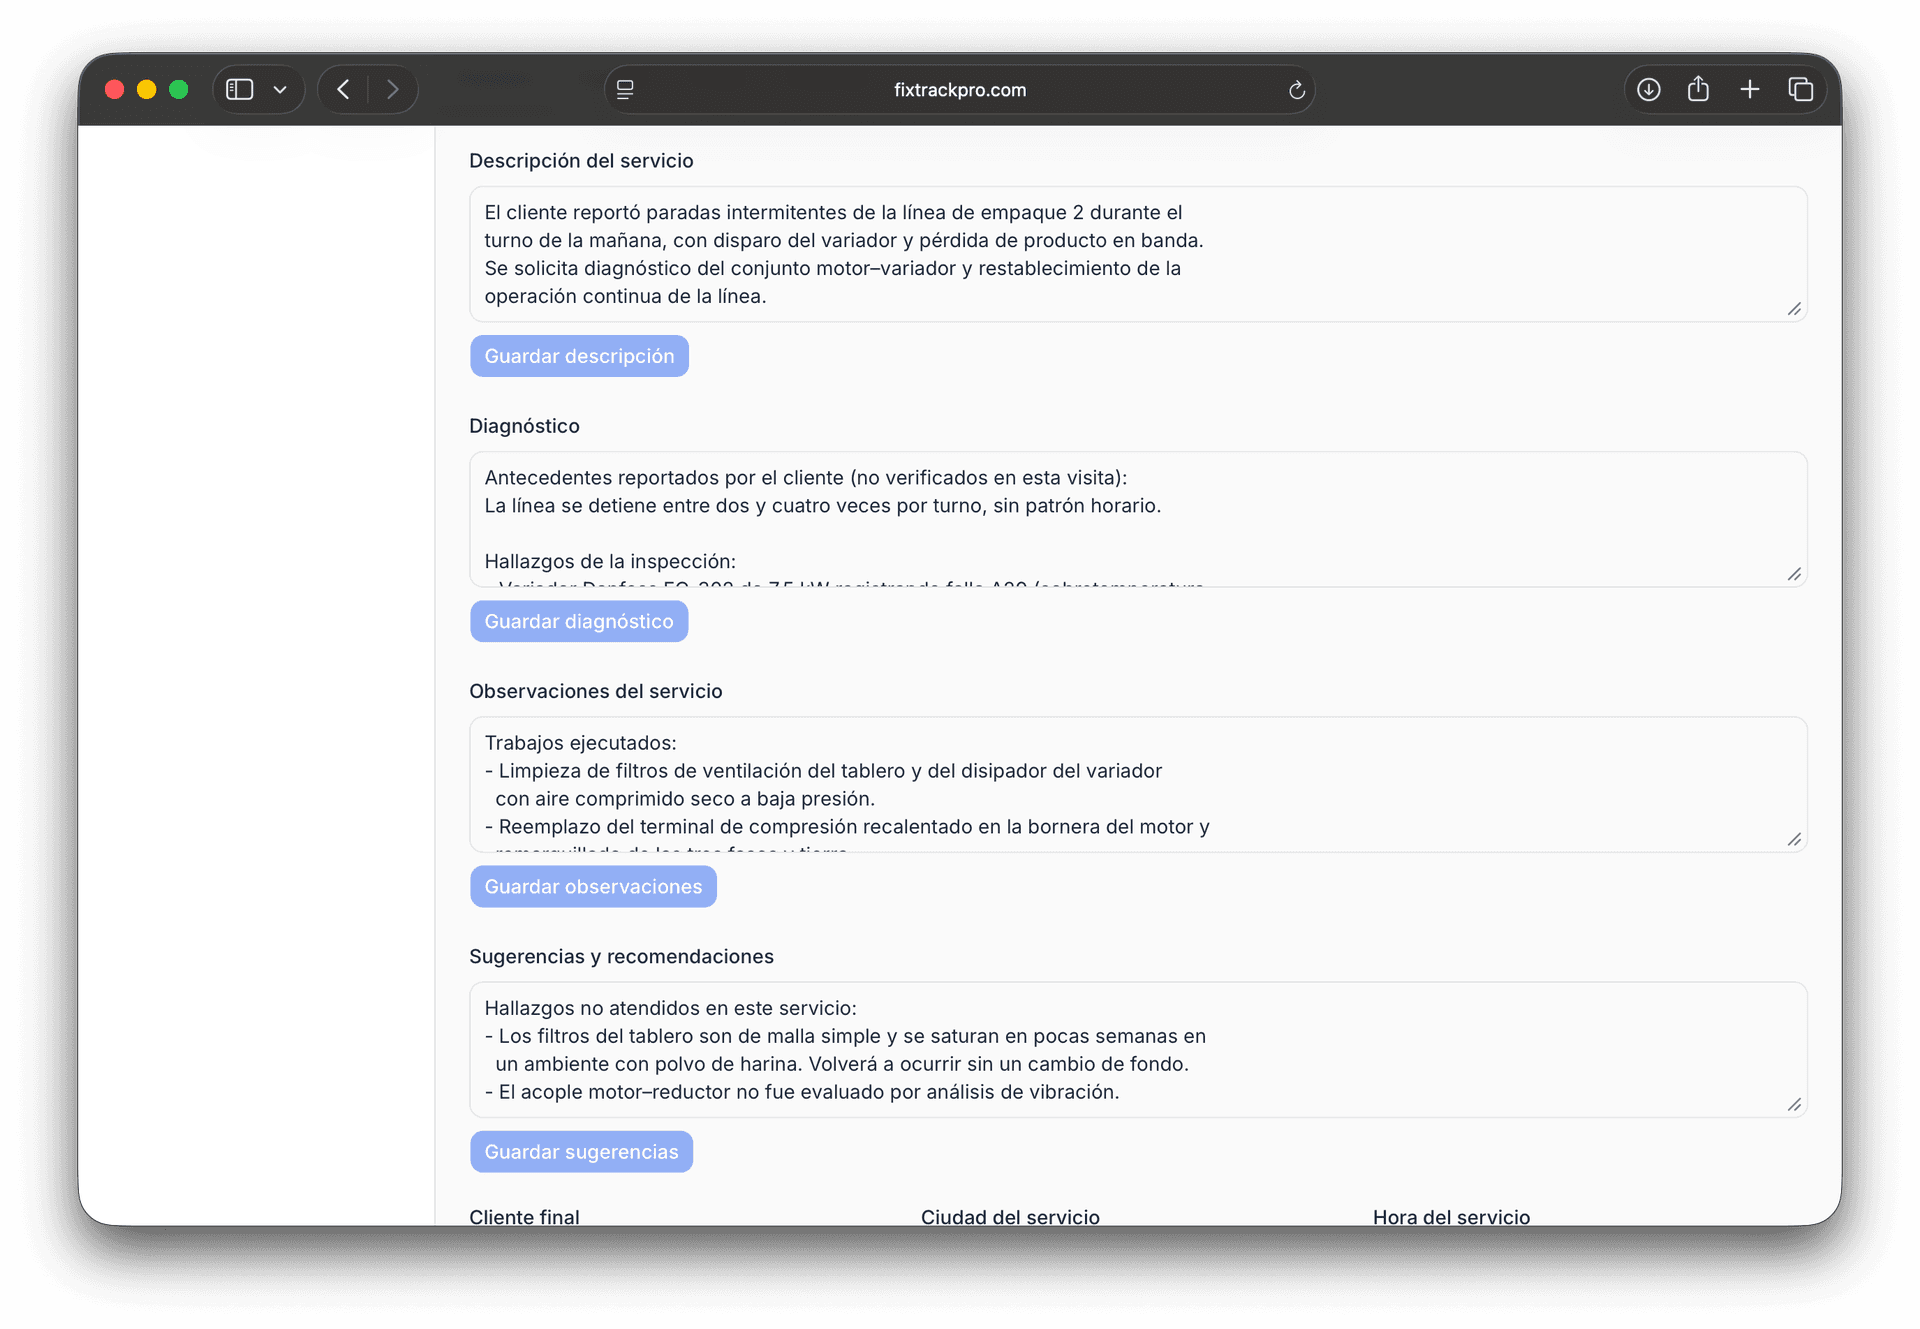Click 'Hallazgos no atendidos en este servicio:' line
This screenshot has width=1920, height=1329.
click(x=670, y=1008)
